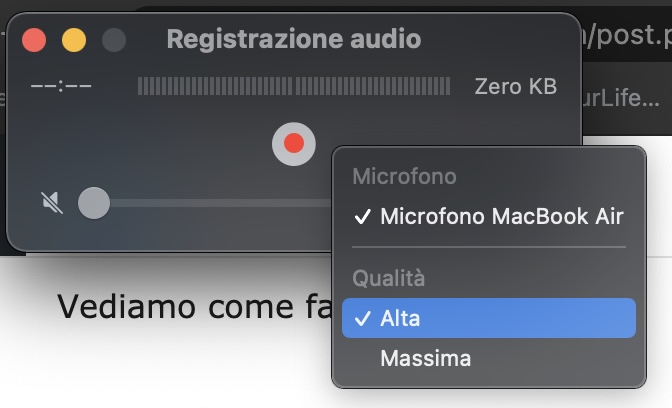
Task: Click the elapsed time display
Action: click(61, 87)
